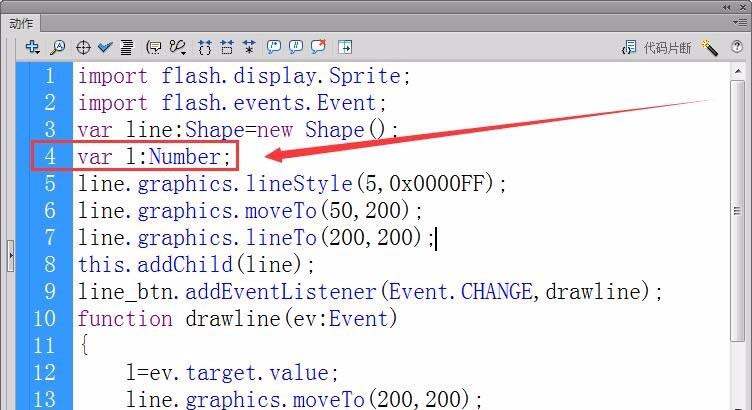Click 'function' keyword in line 10
The width and height of the screenshot is (752, 410).
[x=125, y=318]
